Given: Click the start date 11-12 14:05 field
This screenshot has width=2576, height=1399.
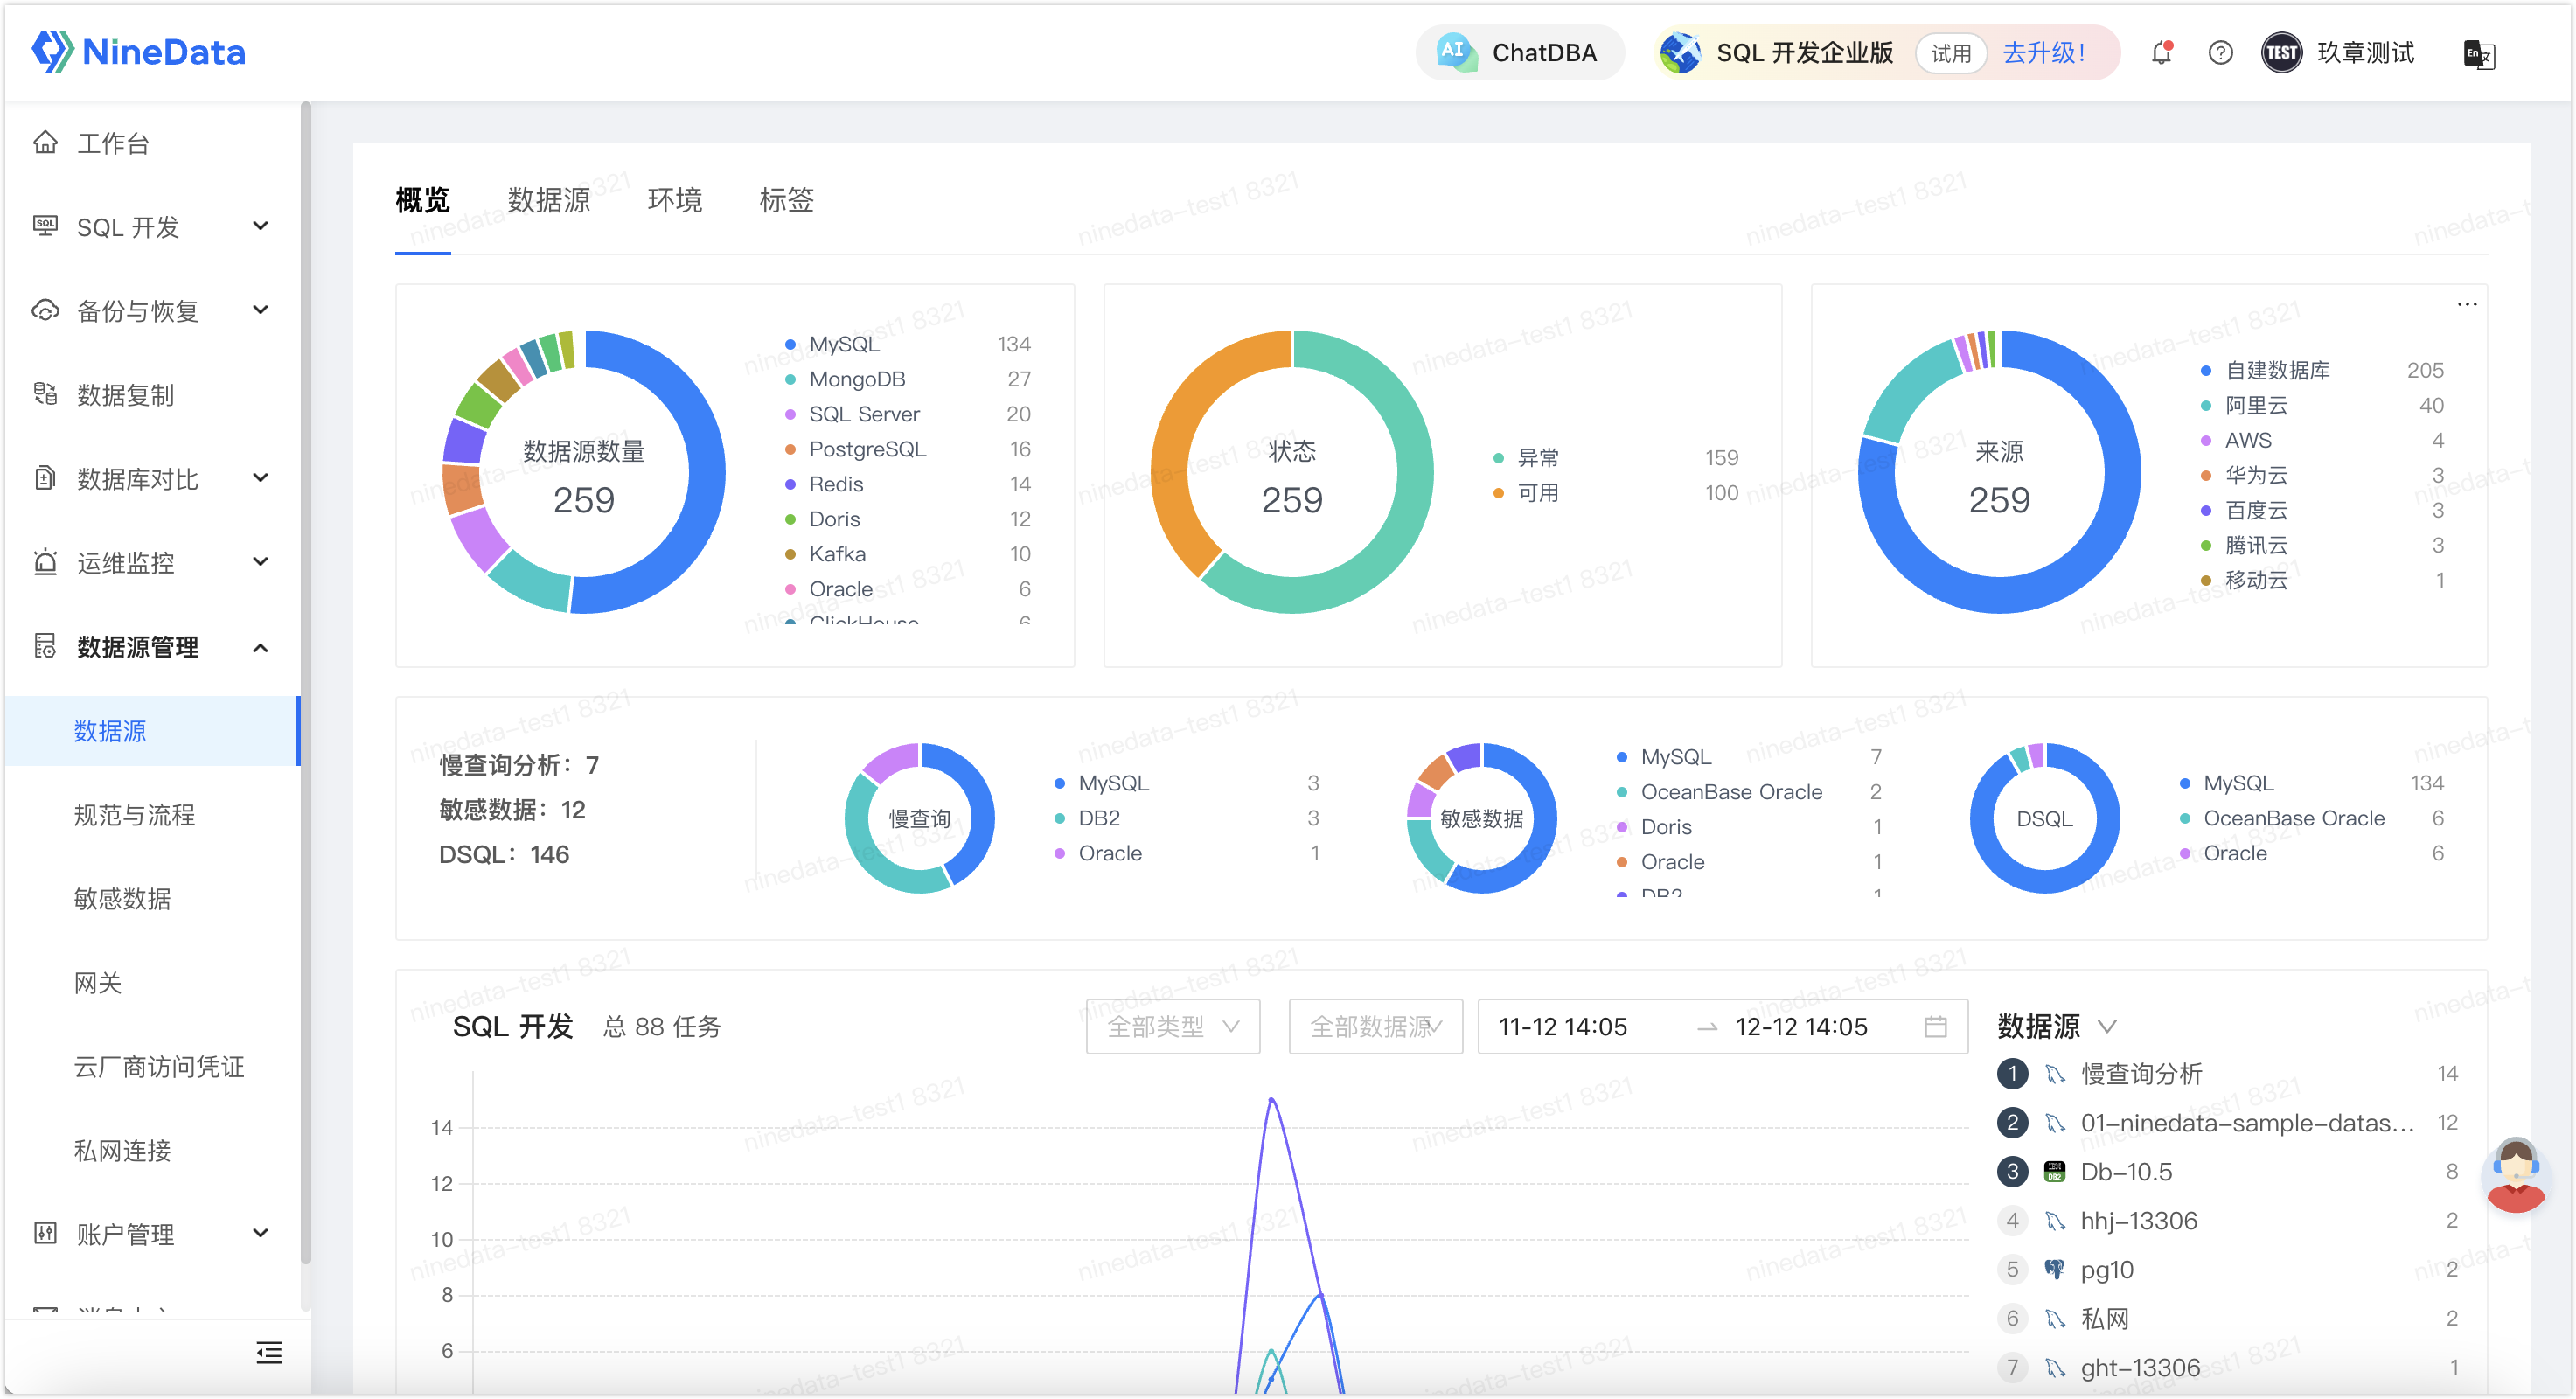Looking at the screenshot, I should pos(1563,1027).
